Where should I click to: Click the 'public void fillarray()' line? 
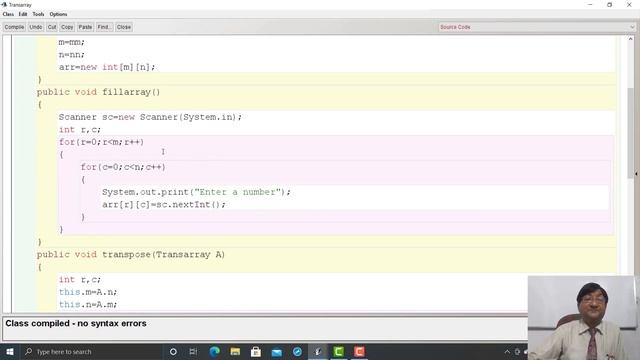98,92
